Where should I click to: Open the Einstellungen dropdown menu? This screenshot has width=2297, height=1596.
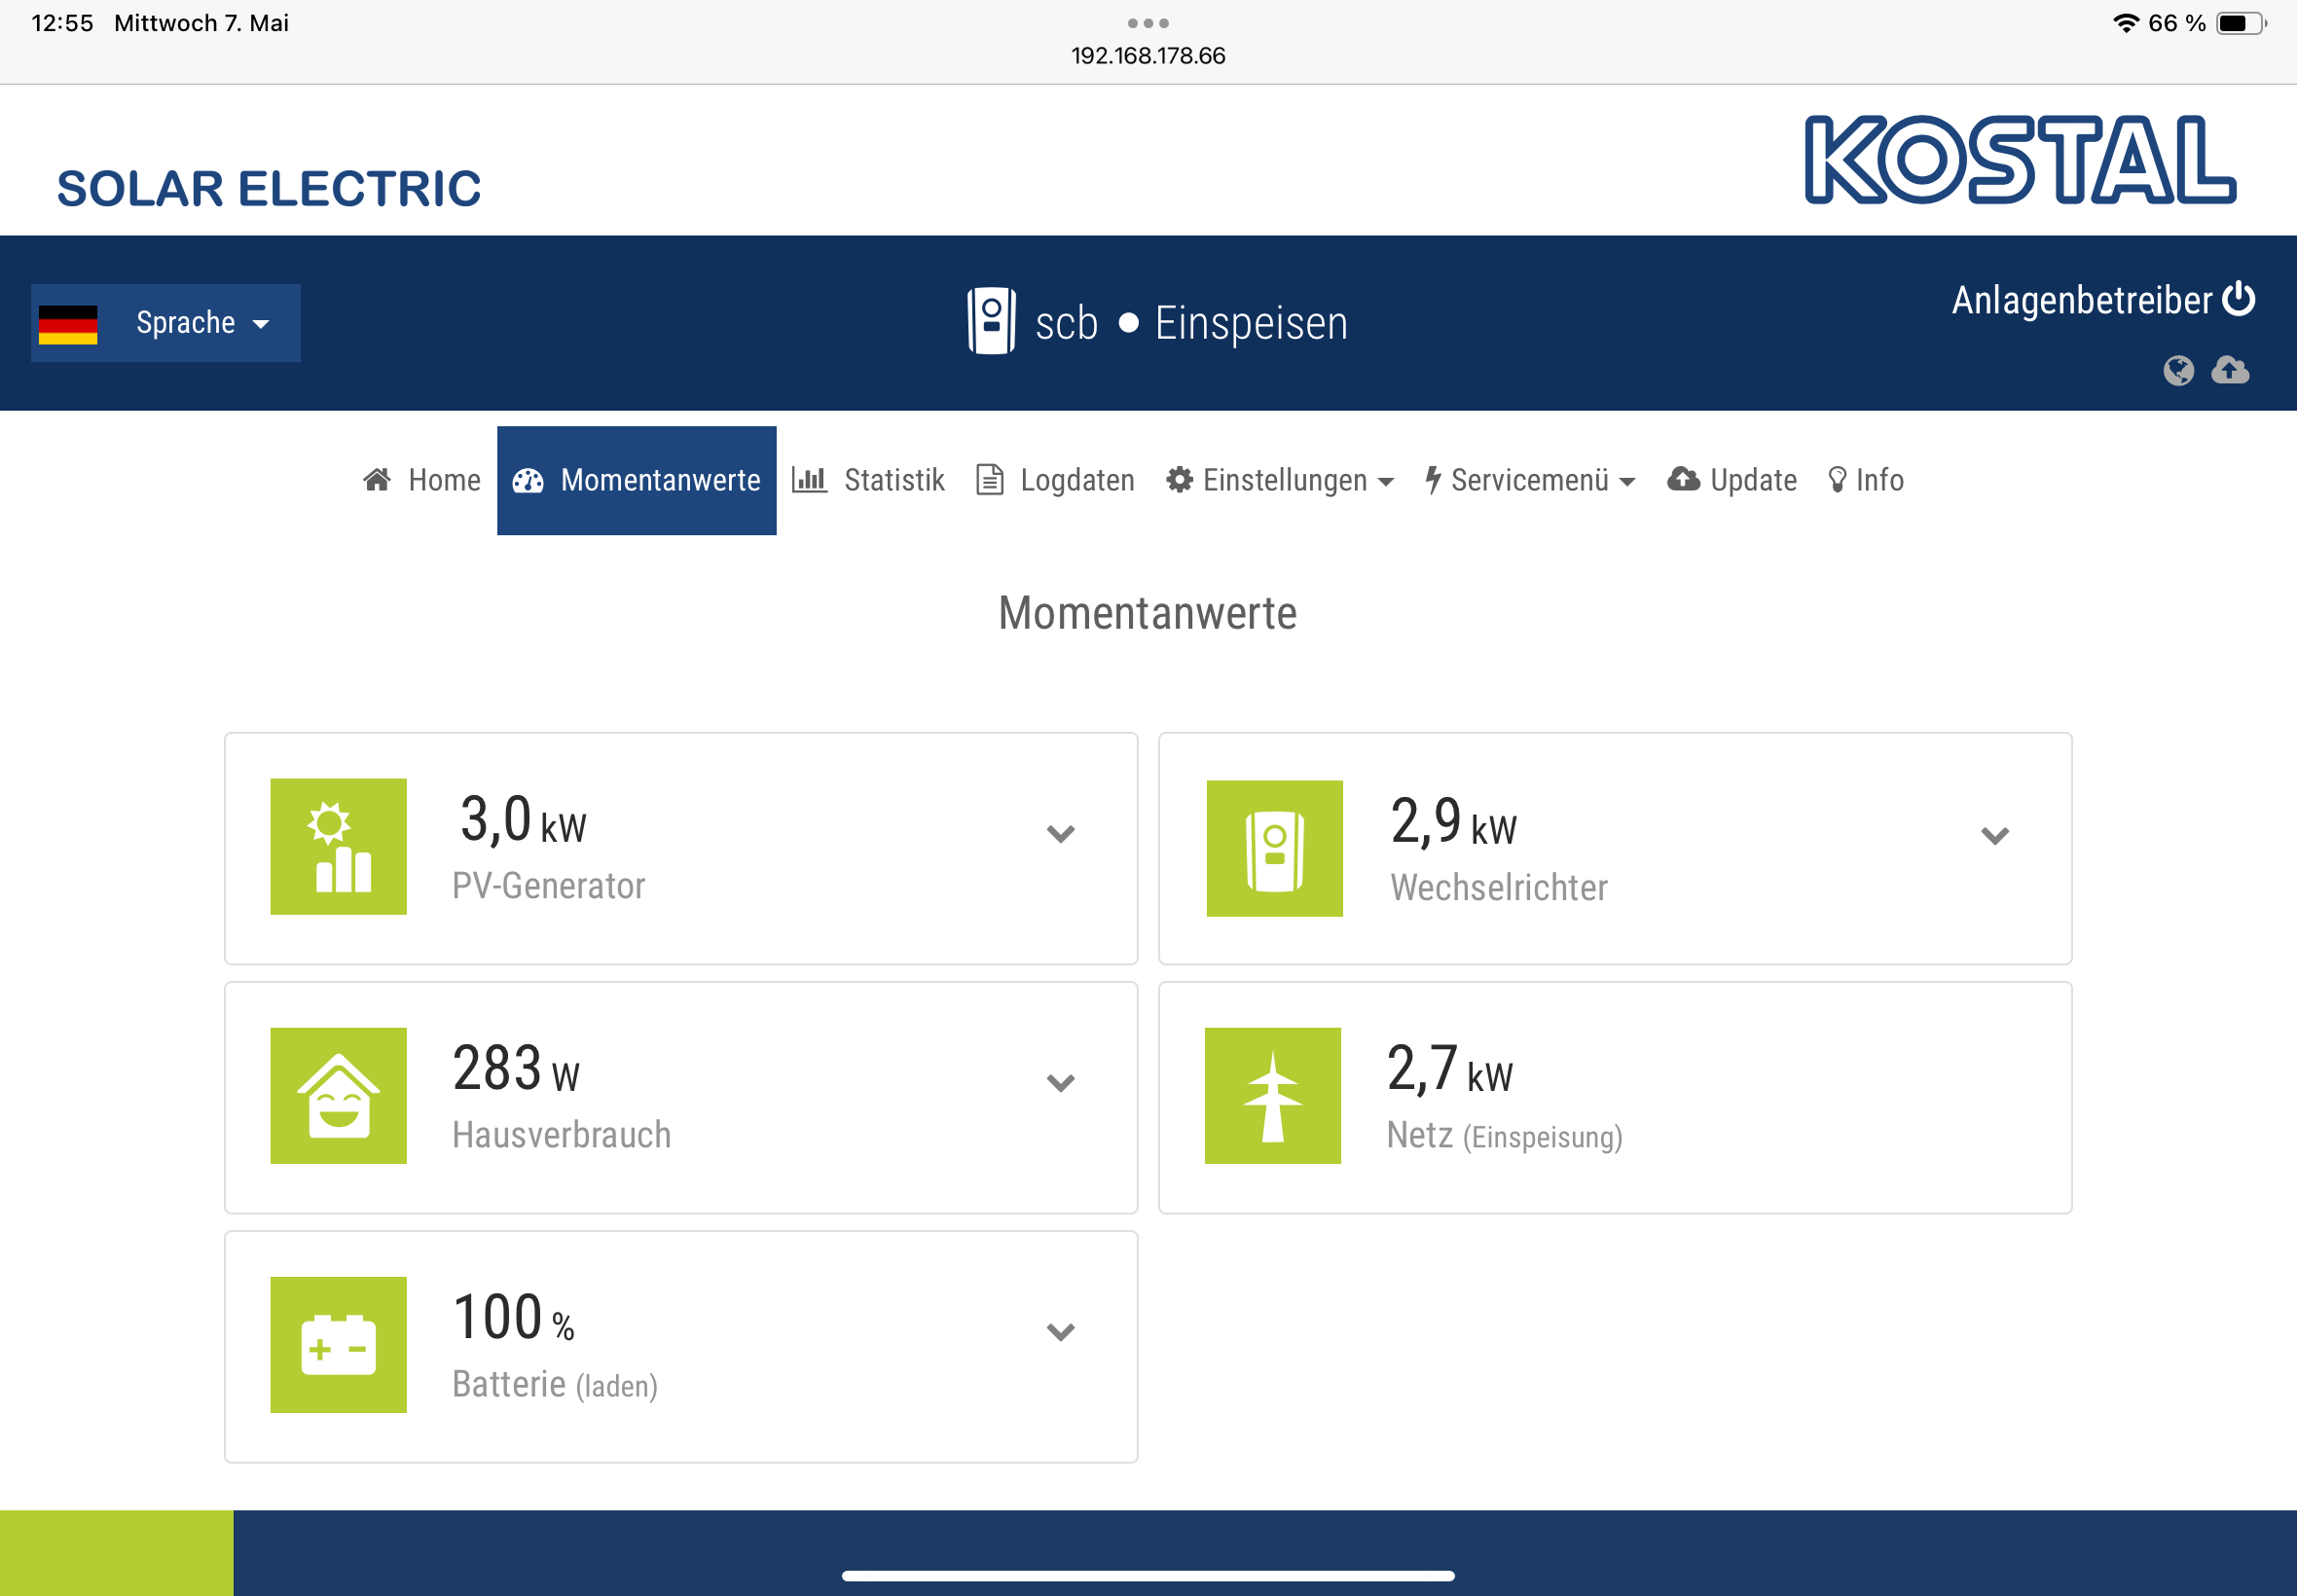[x=1280, y=481]
